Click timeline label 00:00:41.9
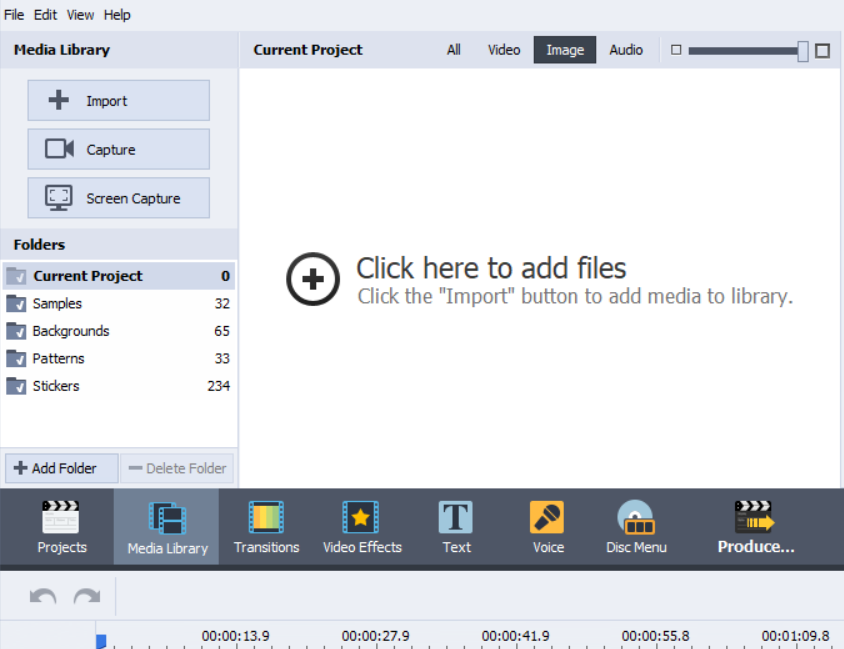Viewport: 844px width, 649px height. click(515, 636)
